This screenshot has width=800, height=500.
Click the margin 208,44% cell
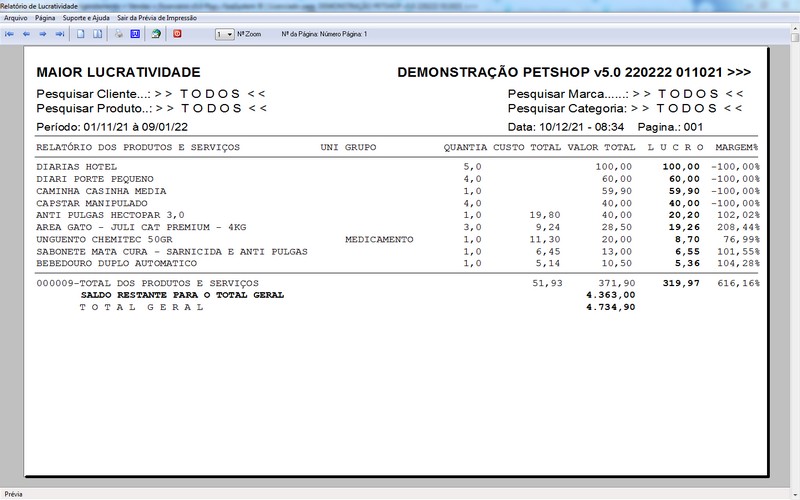pos(741,228)
